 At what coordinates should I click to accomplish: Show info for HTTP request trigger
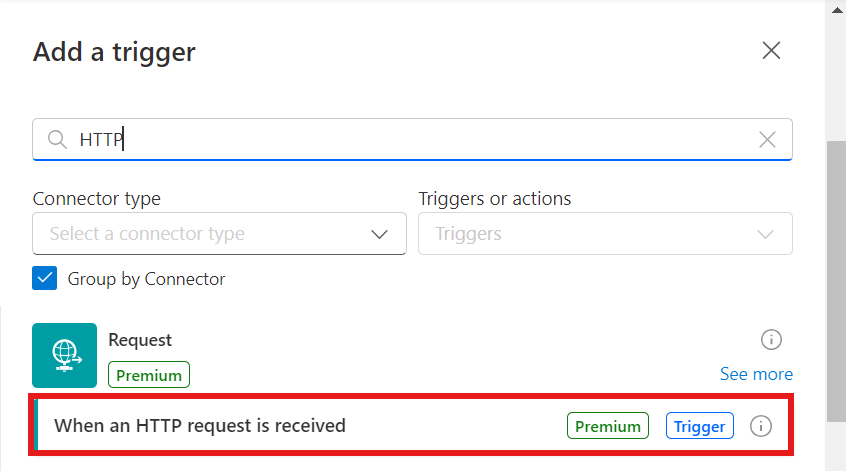click(x=761, y=426)
